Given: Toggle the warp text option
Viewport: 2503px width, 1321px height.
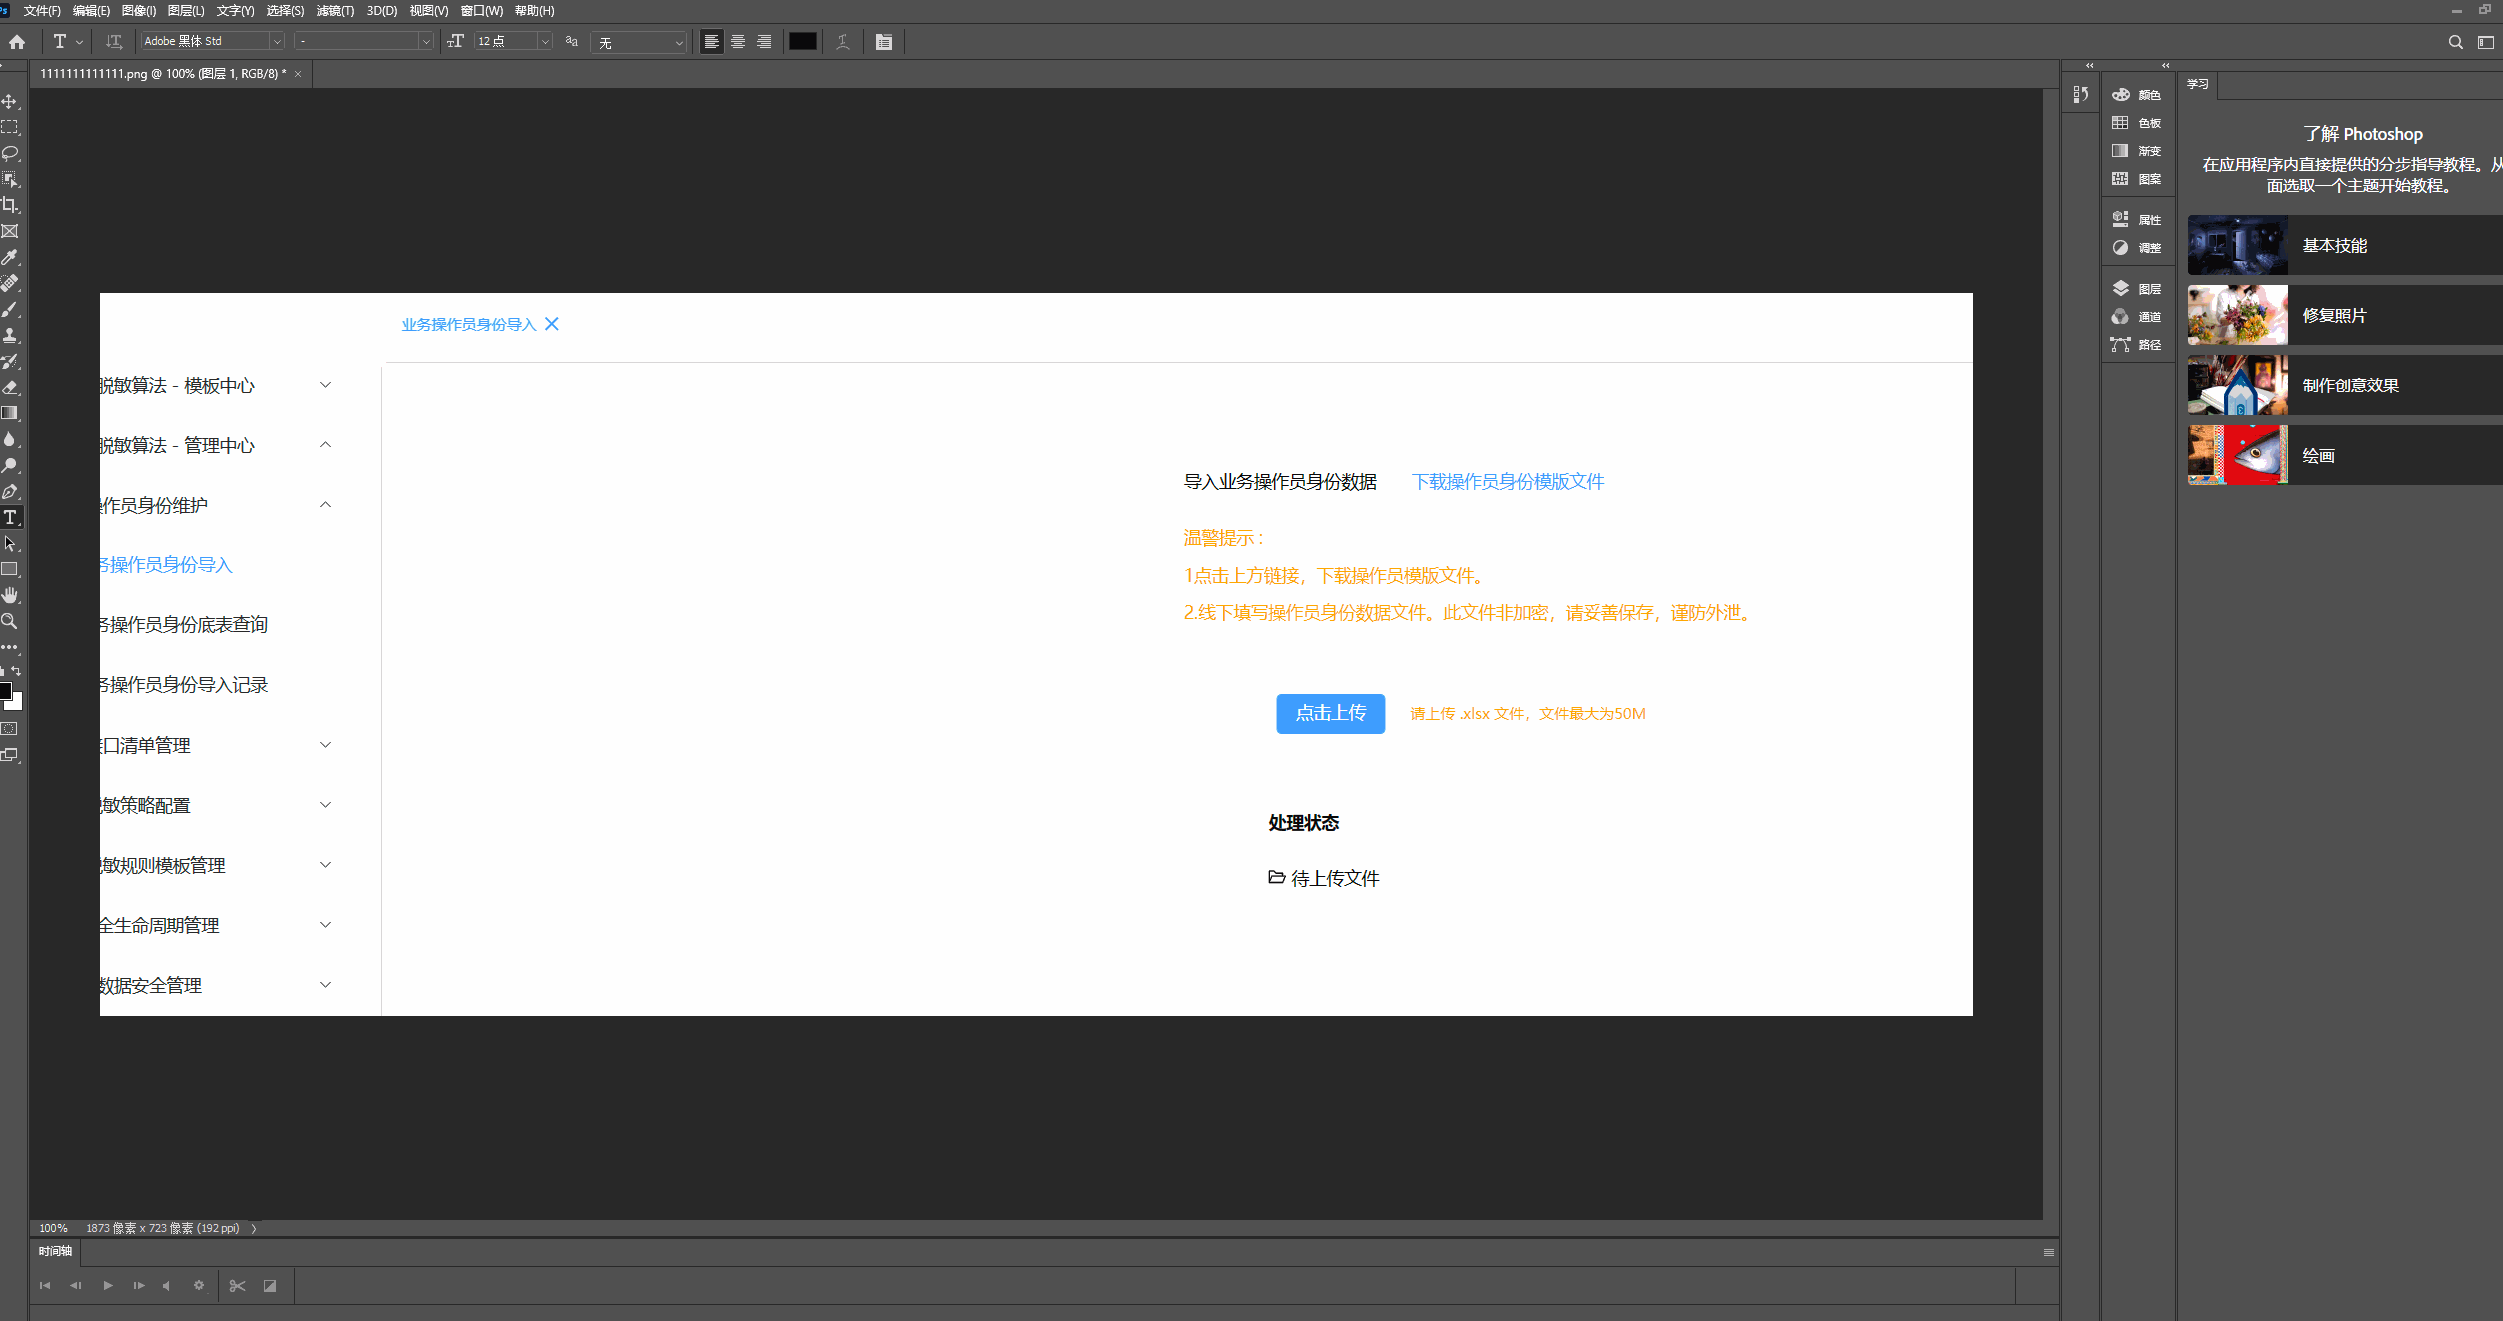Looking at the screenshot, I should 843,41.
